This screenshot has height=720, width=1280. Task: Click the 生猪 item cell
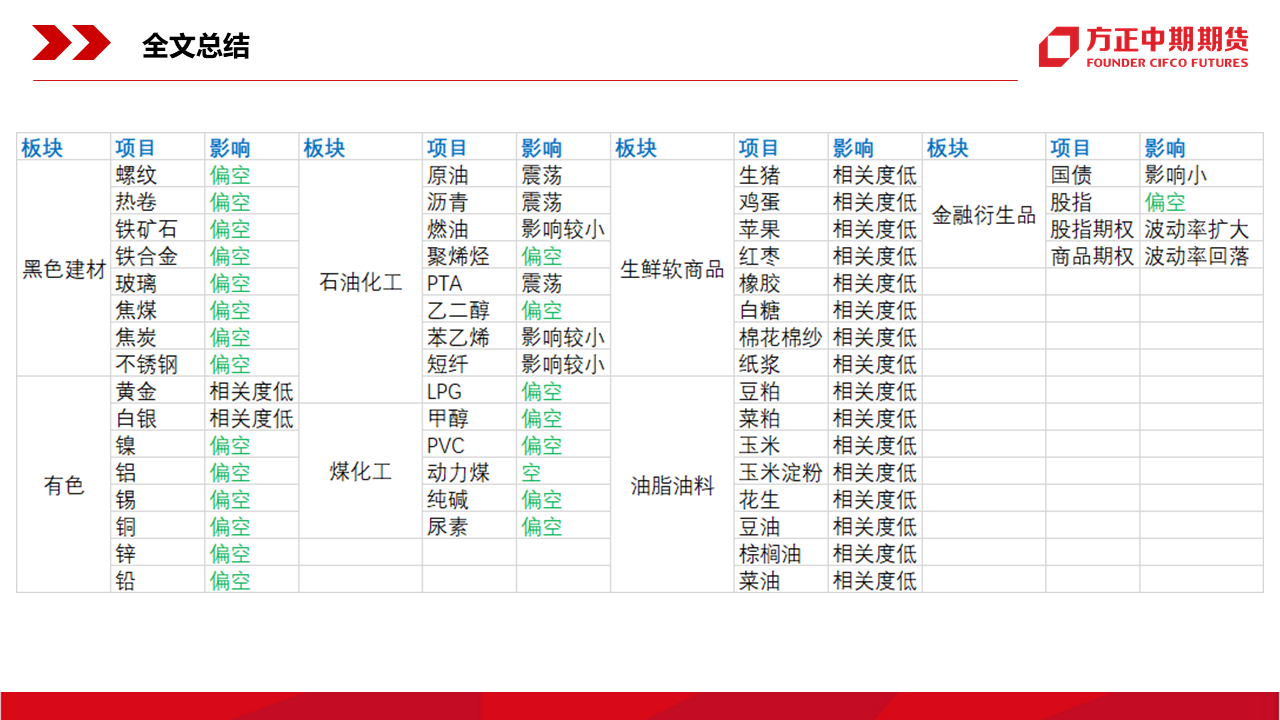click(781, 175)
